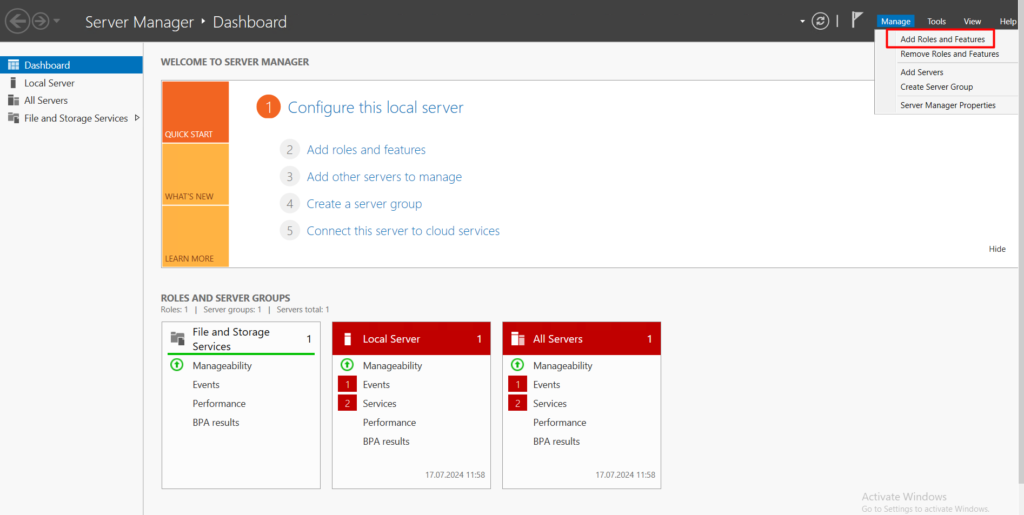
Task: Select Dashboard in the sidebar
Action: click(71, 65)
